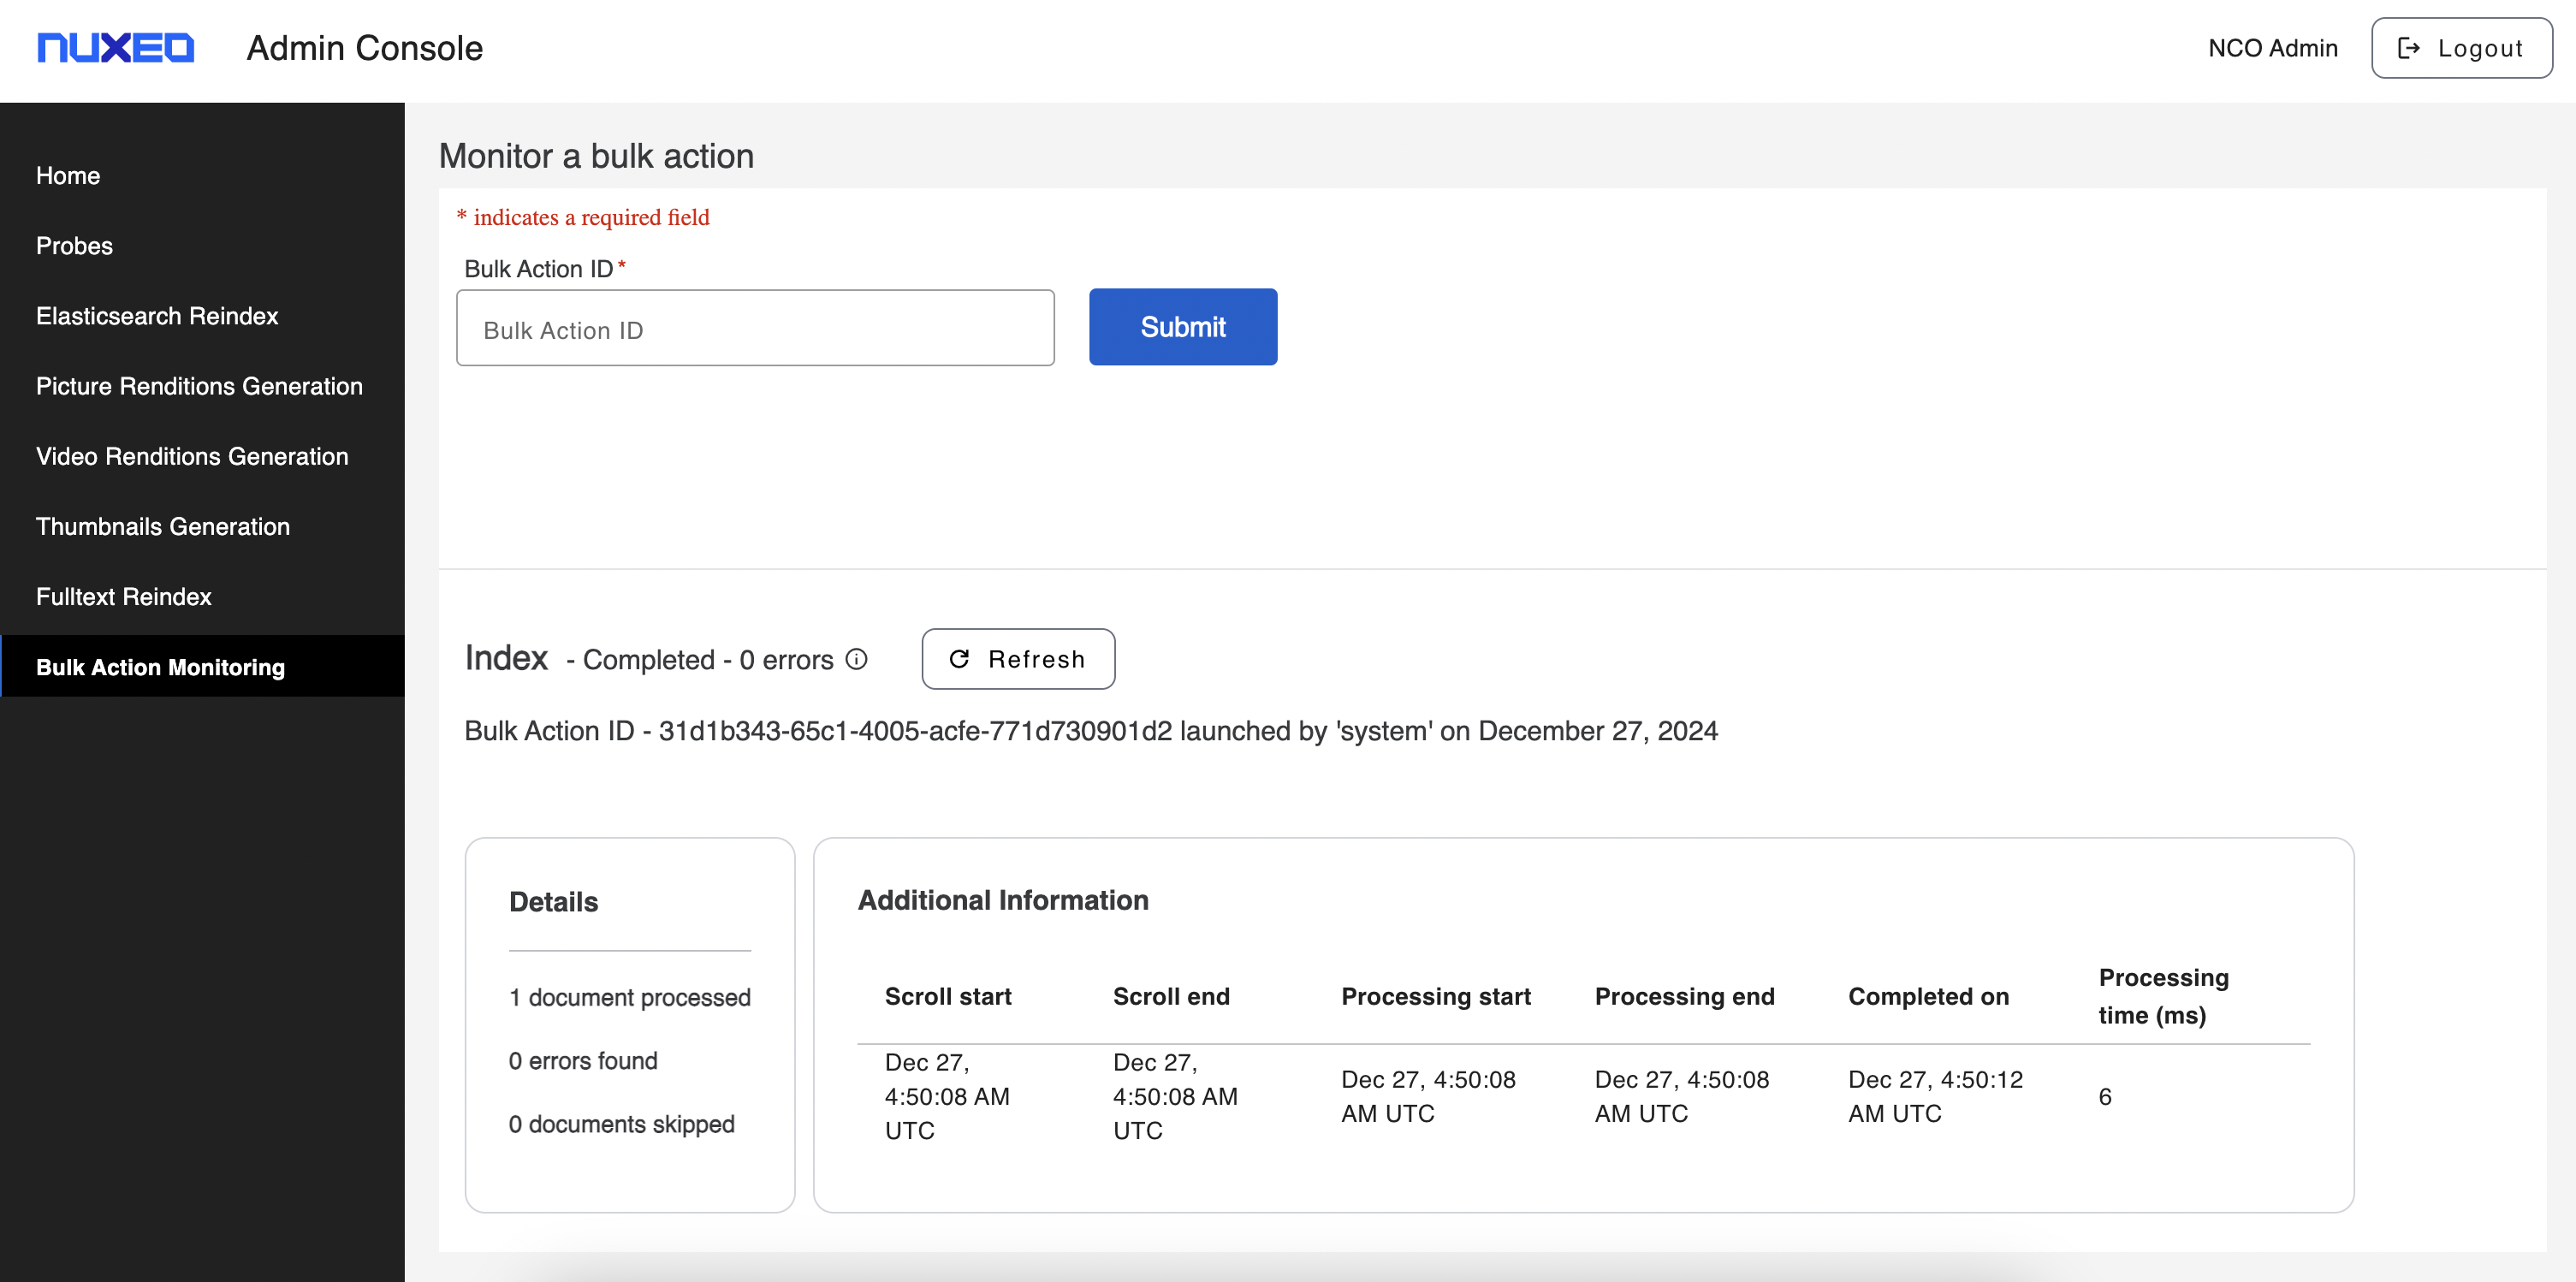Focus the Bulk Action ID input field
Image resolution: width=2576 pixels, height=1282 pixels.
click(x=755, y=329)
